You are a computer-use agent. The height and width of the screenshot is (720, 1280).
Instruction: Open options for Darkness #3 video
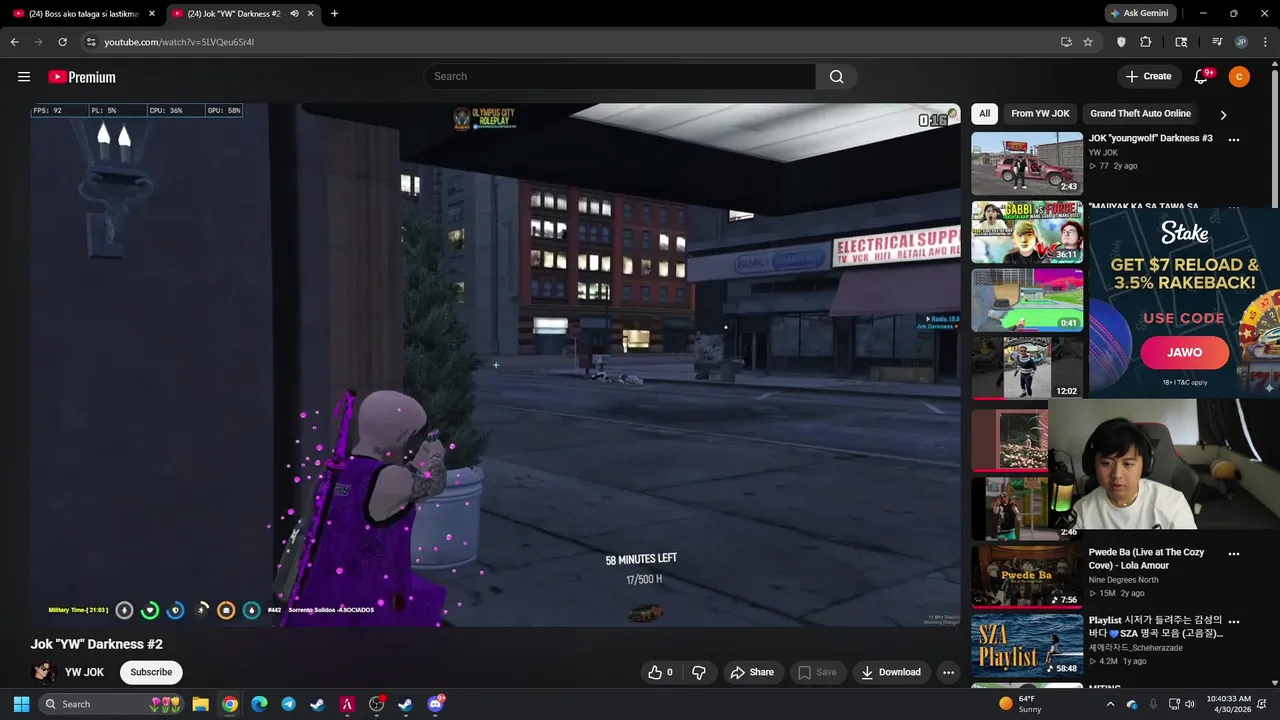[x=1234, y=140]
